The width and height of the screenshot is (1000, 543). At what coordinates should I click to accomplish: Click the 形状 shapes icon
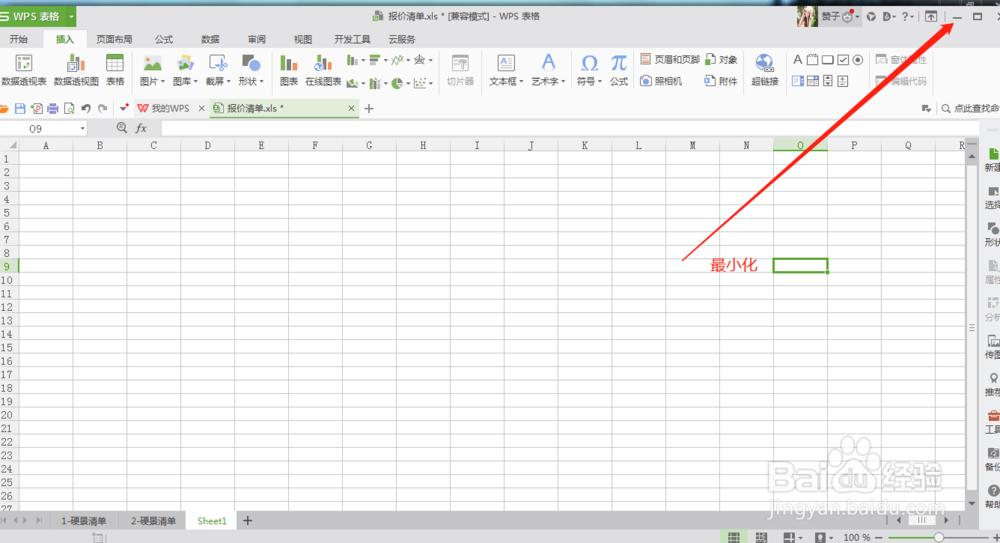tap(251, 64)
